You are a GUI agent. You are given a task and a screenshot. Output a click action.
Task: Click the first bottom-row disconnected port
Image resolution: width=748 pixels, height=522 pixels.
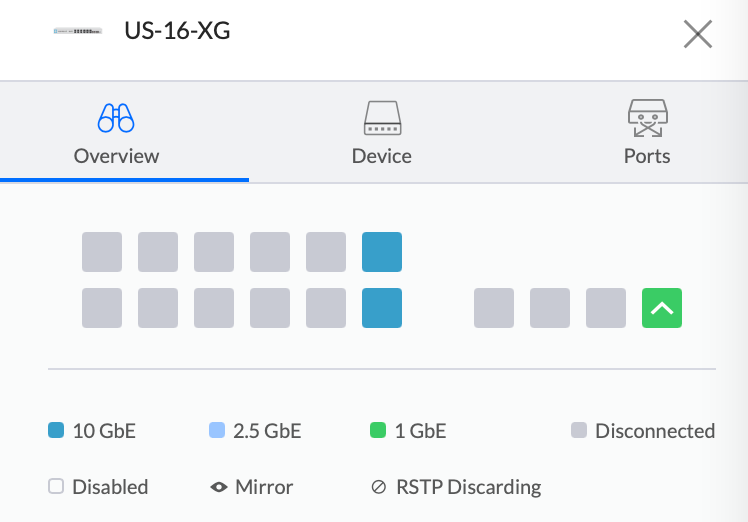[x=102, y=309]
